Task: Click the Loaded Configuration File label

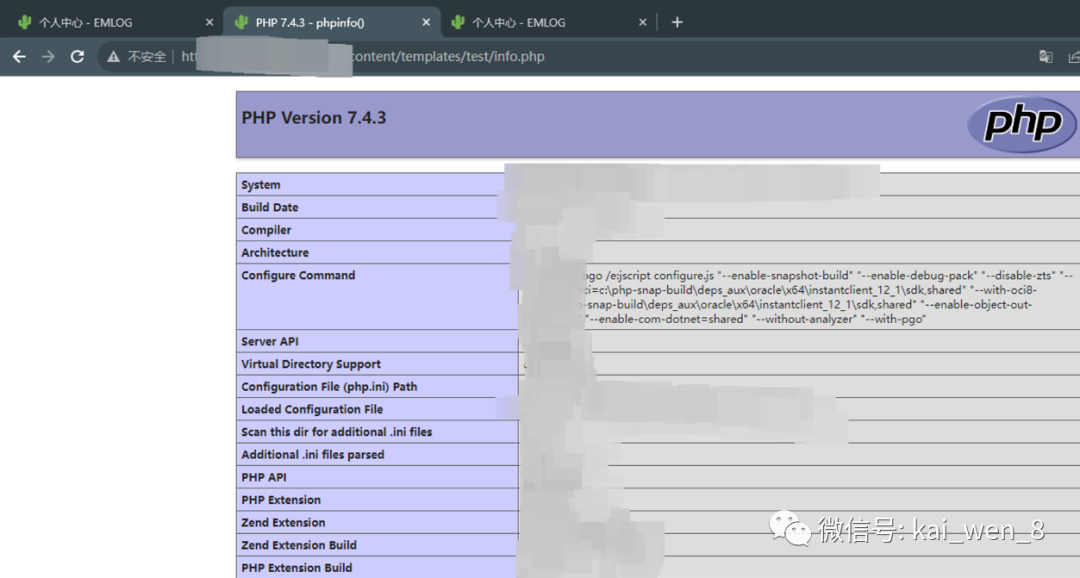Action: click(312, 410)
